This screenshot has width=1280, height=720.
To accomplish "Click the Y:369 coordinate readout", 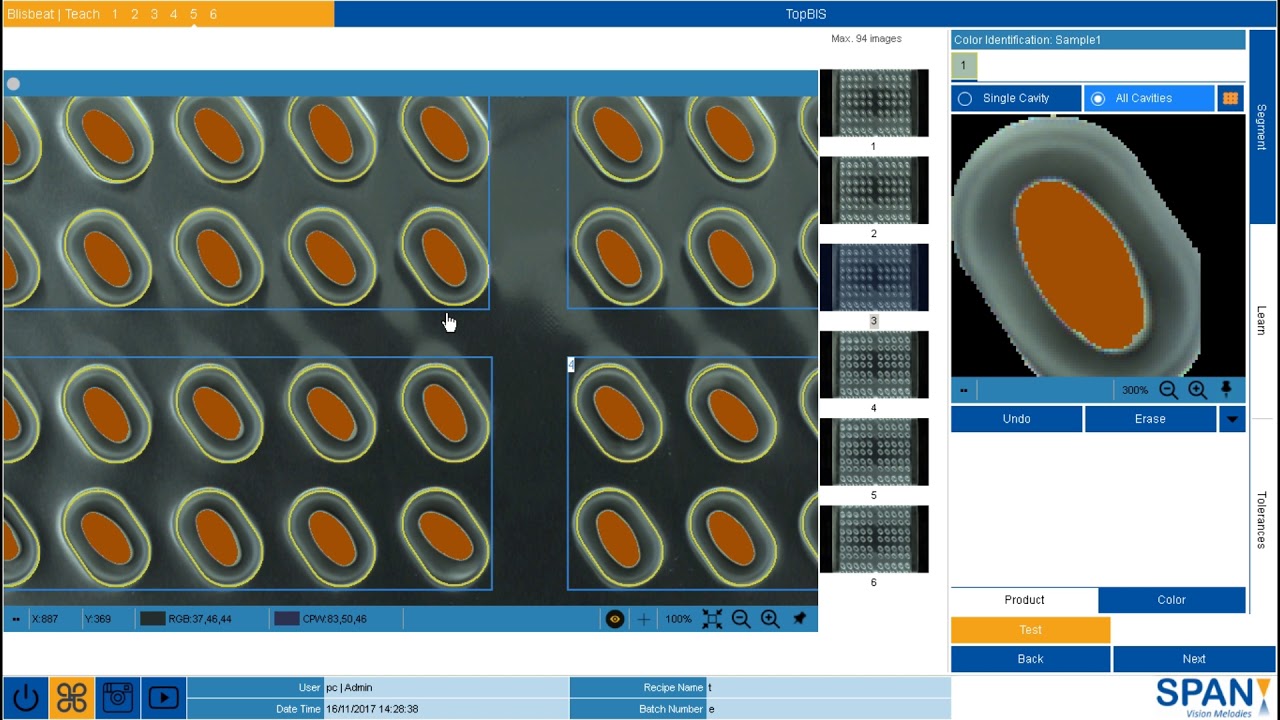I will (x=98, y=619).
